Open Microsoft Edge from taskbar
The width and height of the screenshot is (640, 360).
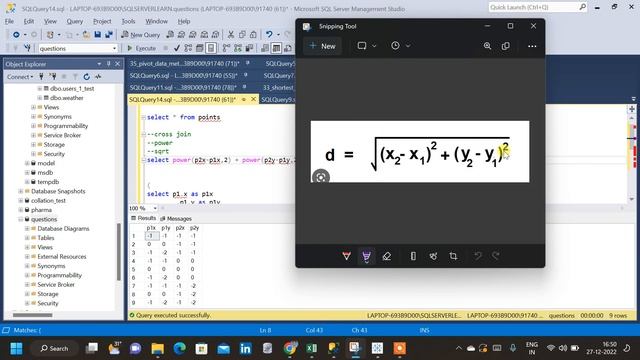coord(179,349)
